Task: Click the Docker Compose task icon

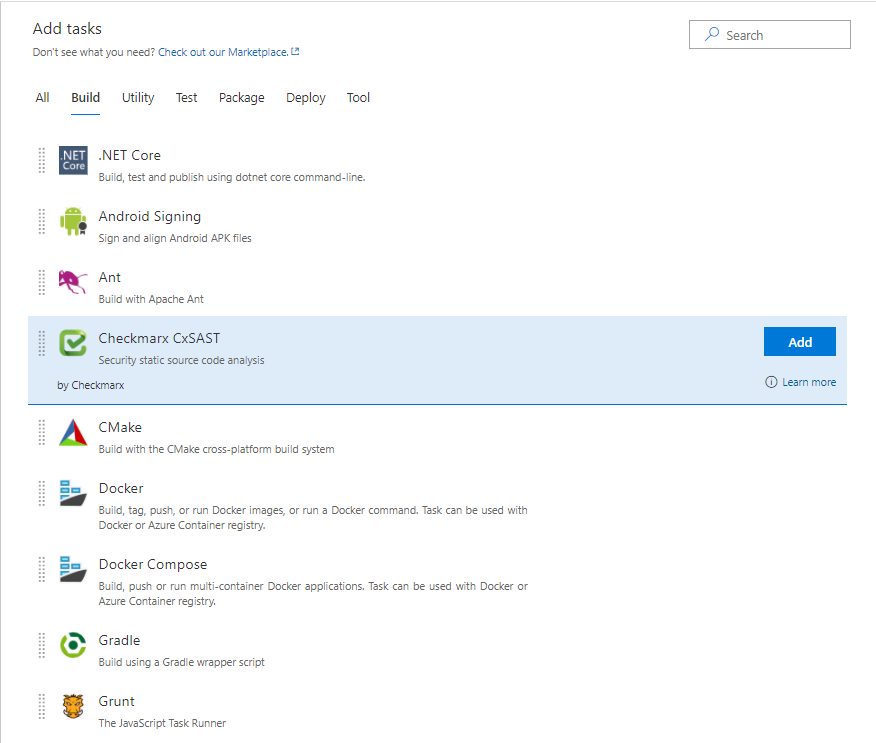Action: click(x=73, y=569)
